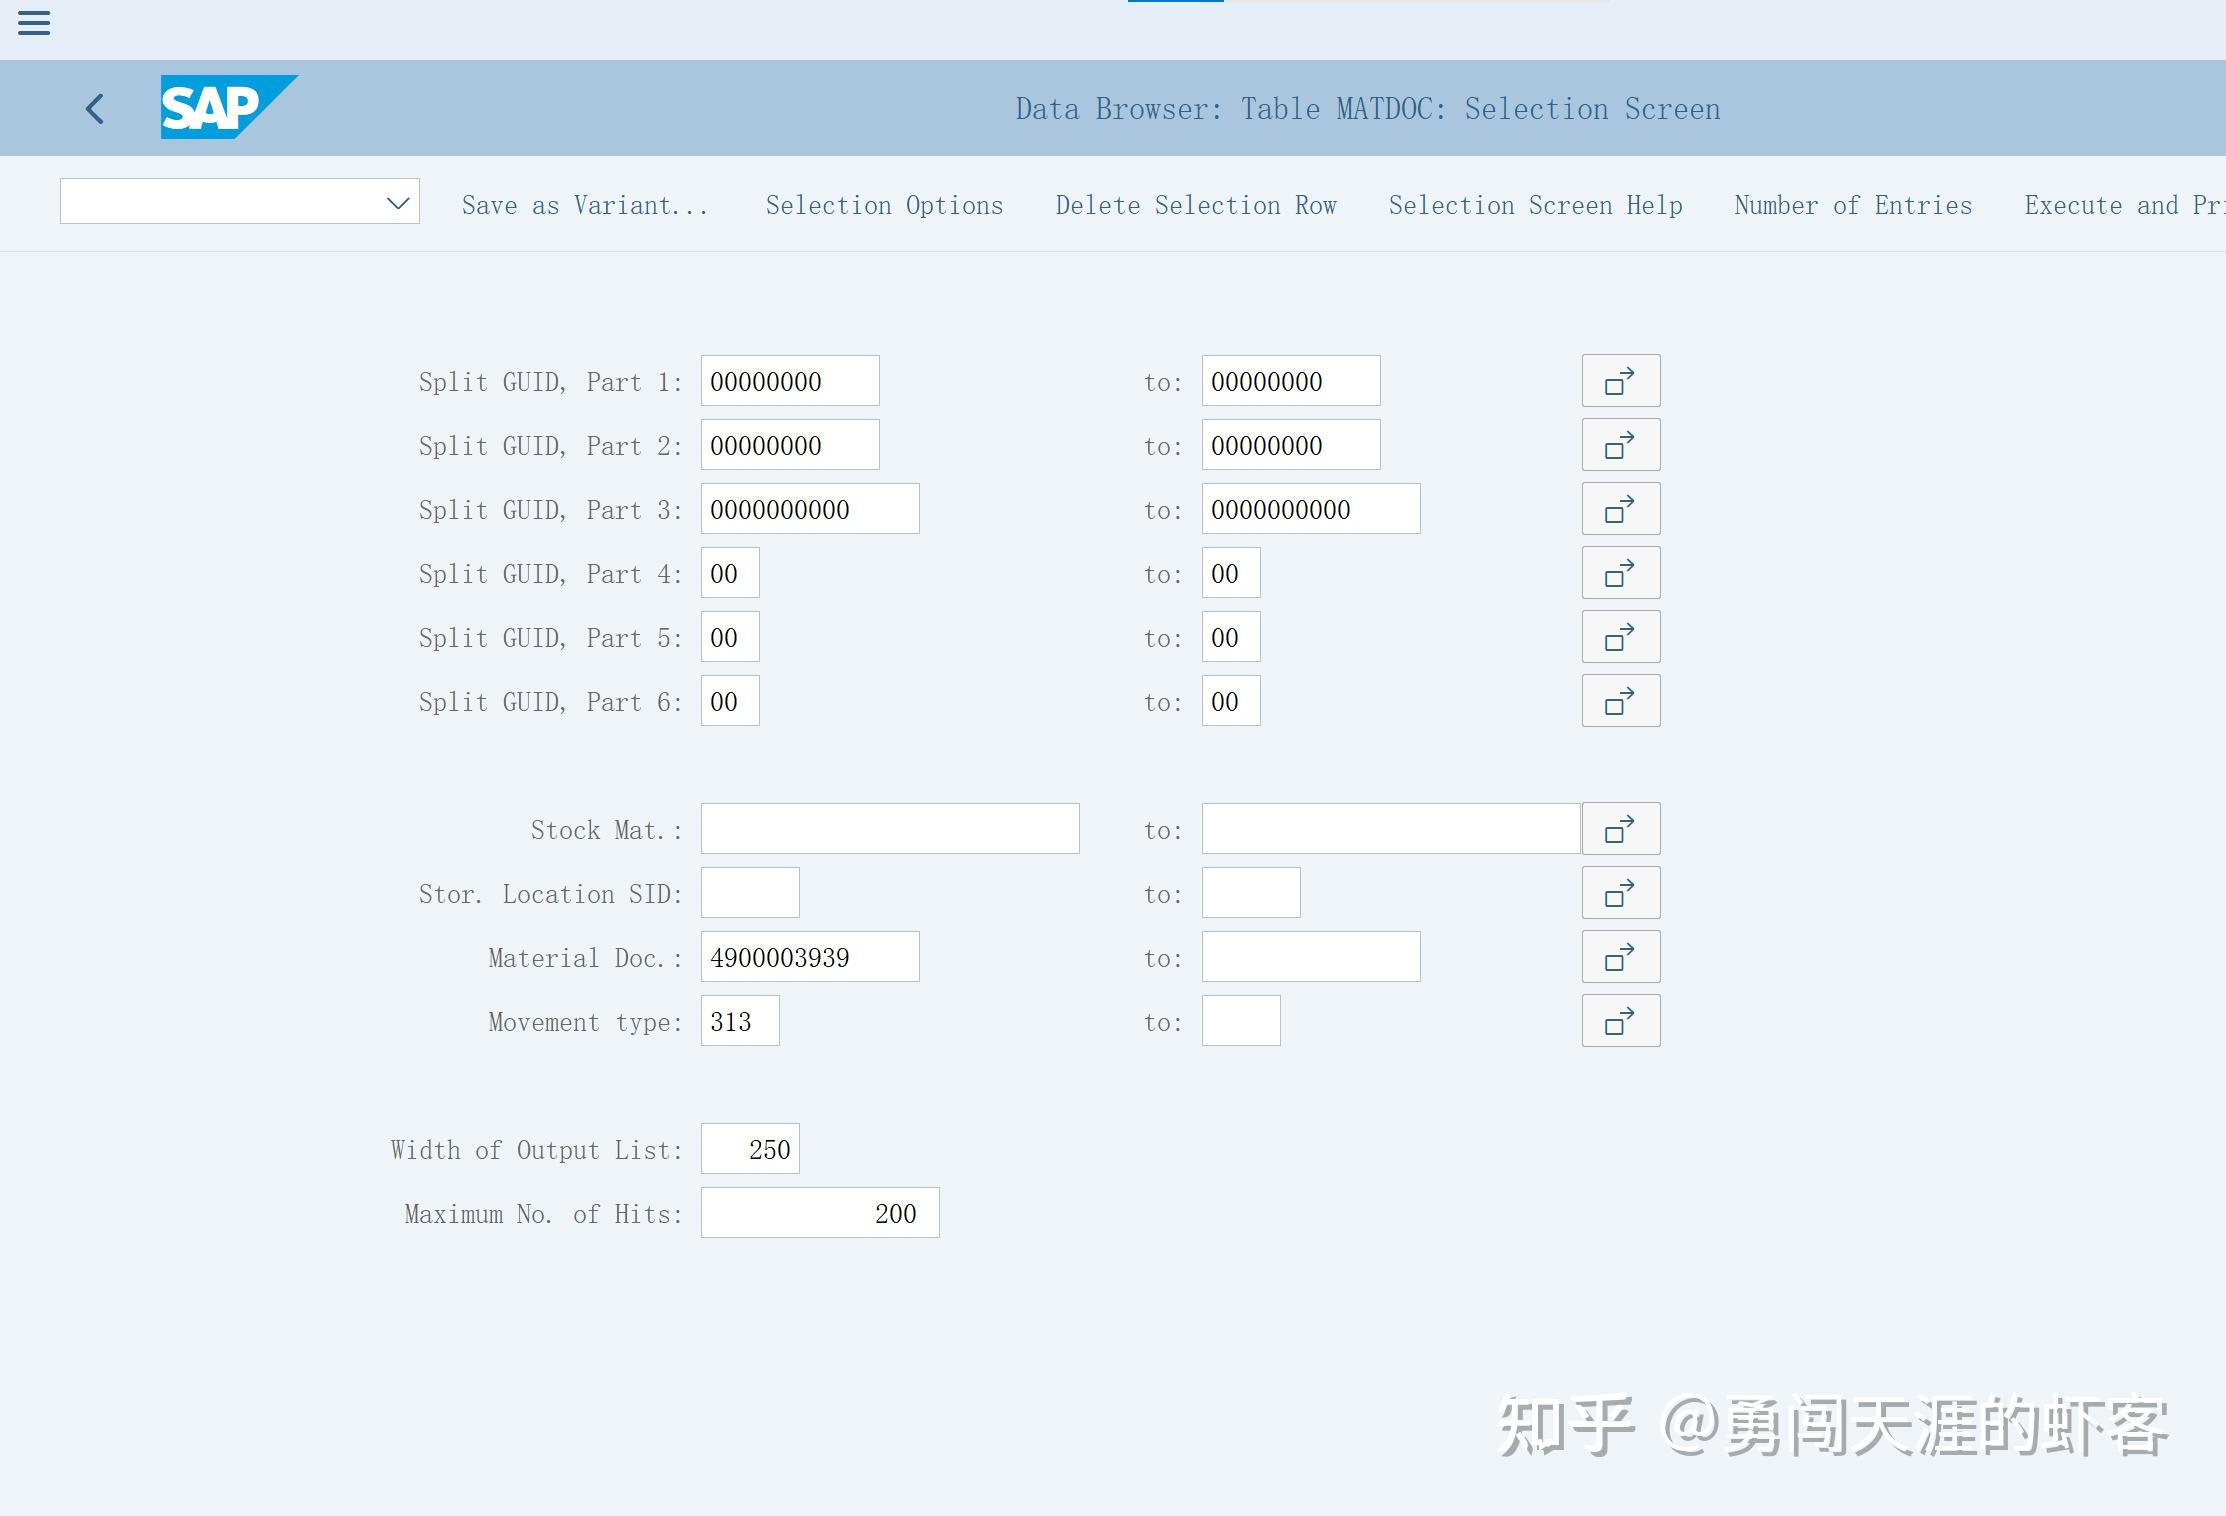Expand multiple selection for Split GUID Part 4
Image resolution: width=2226 pixels, height=1516 pixels.
pyautogui.click(x=1620, y=572)
